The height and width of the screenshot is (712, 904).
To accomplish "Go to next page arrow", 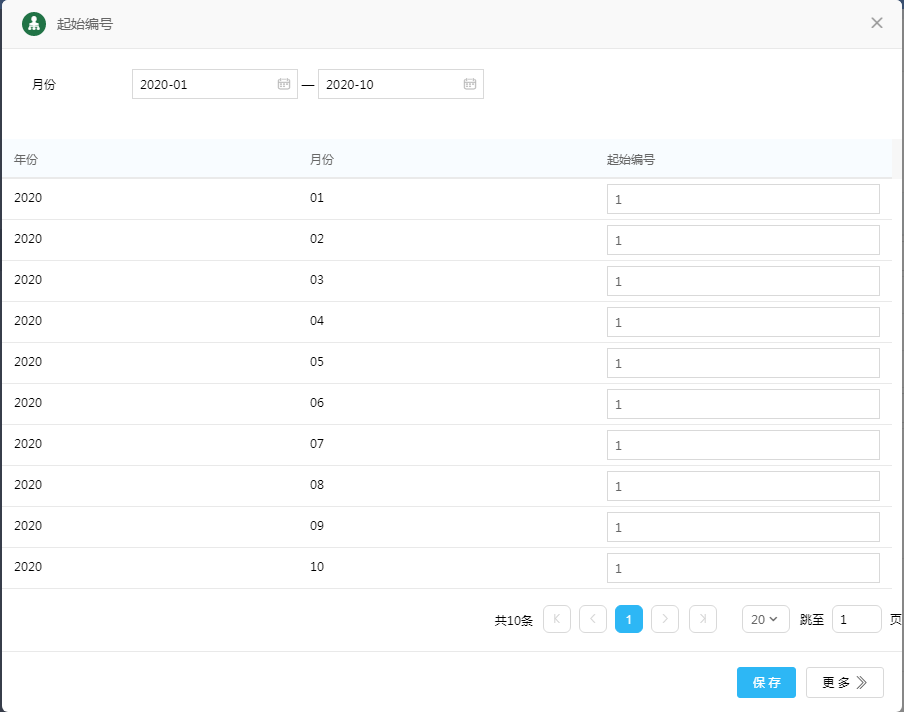I will [x=665, y=620].
